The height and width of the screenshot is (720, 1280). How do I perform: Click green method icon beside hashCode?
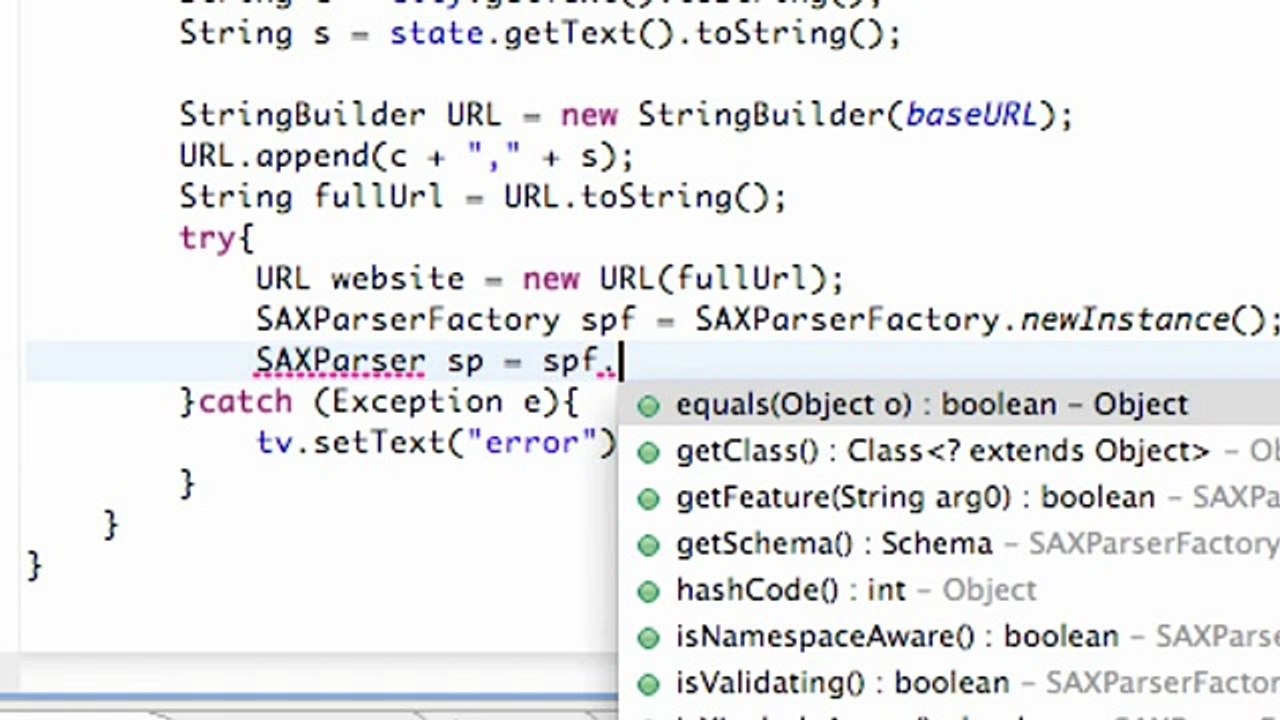click(x=649, y=591)
